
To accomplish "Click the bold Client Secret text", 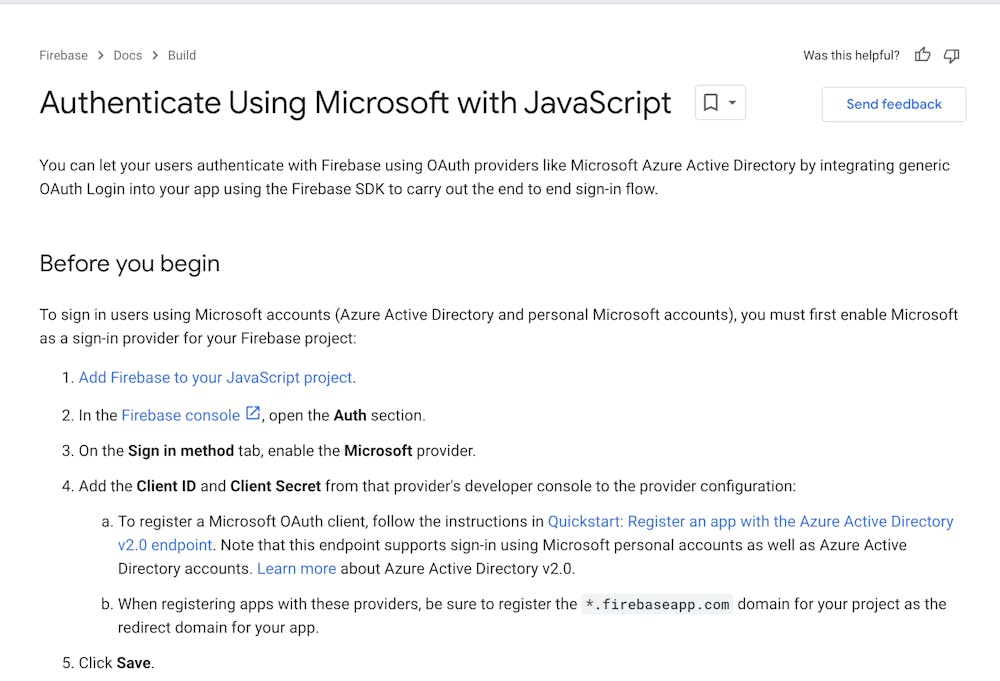I will (276, 487).
